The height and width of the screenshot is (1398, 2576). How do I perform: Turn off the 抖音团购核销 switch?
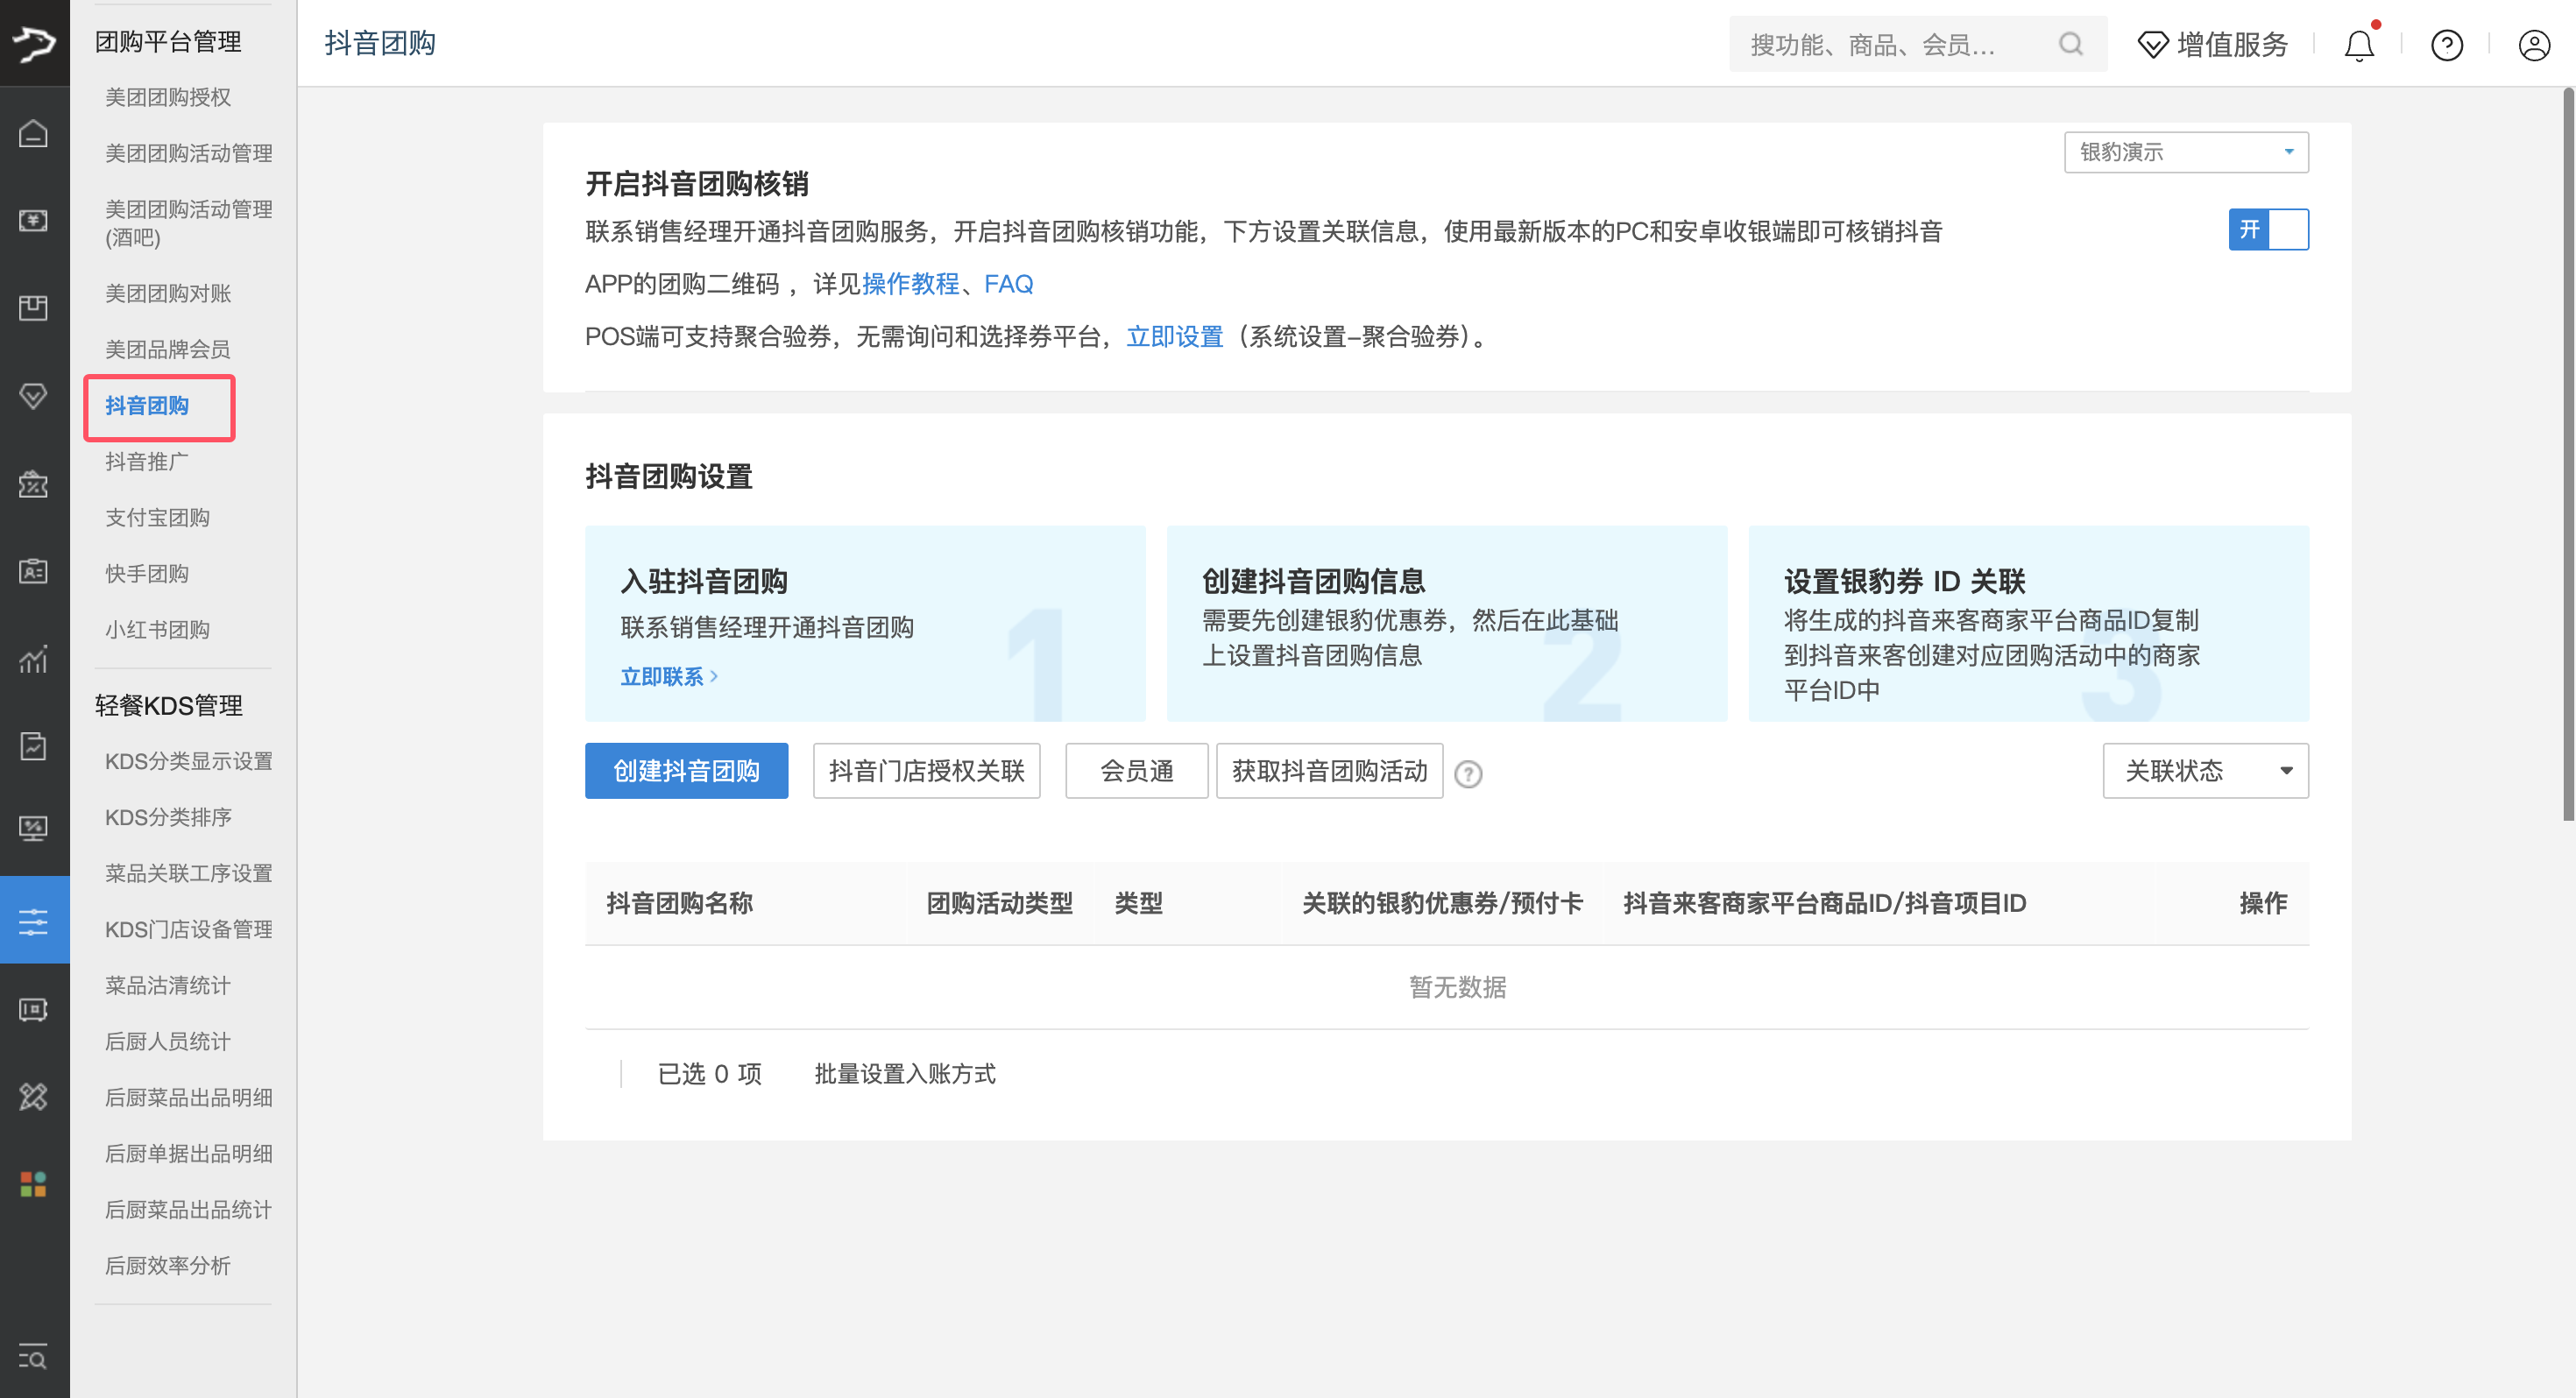pos(2269,229)
